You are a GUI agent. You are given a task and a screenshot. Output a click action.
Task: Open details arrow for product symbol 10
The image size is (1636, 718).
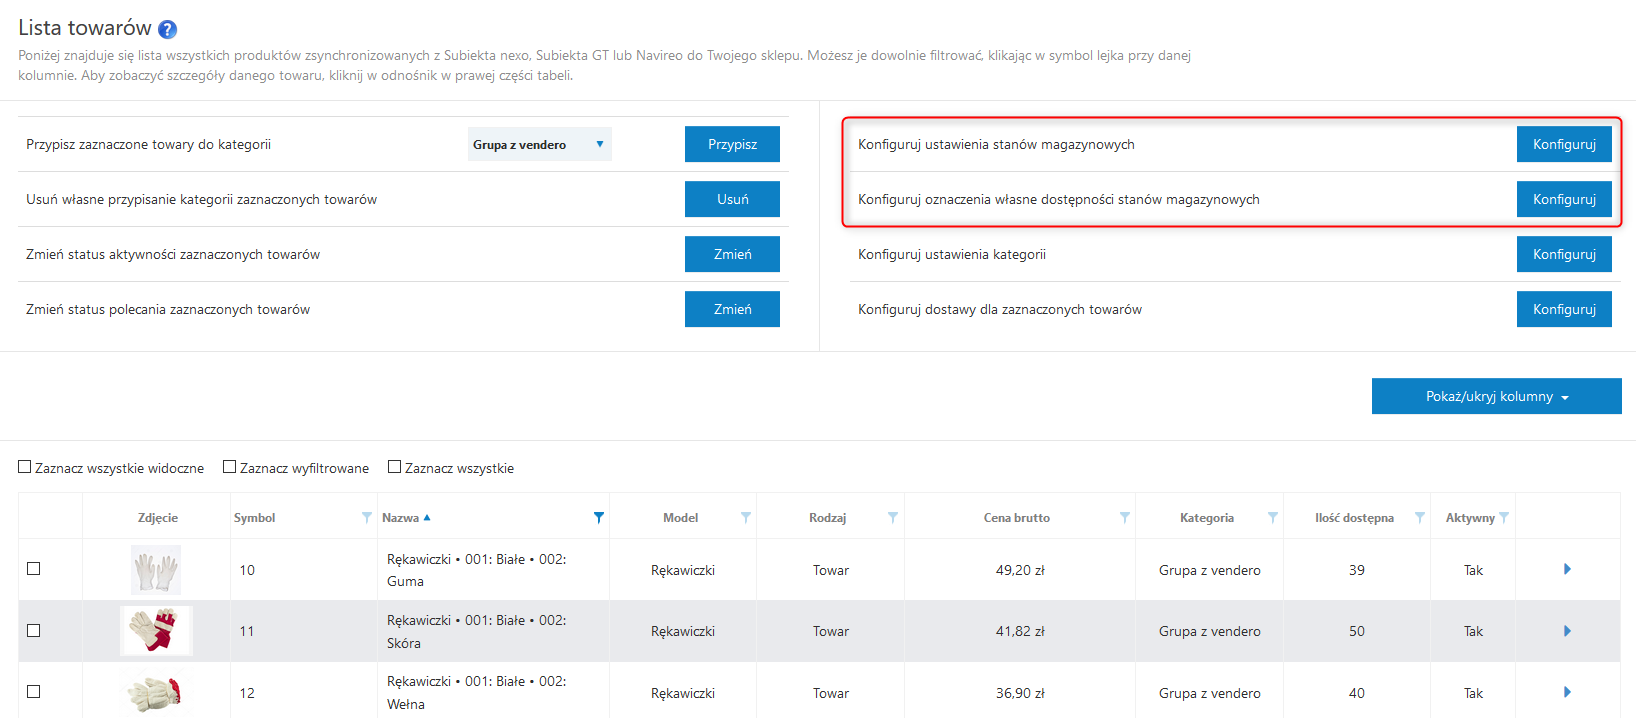point(1567,569)
